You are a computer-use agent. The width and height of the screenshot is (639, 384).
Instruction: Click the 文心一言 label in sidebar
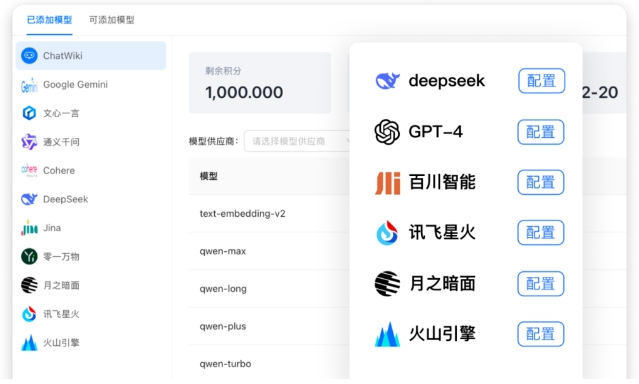tap(61, 113)
